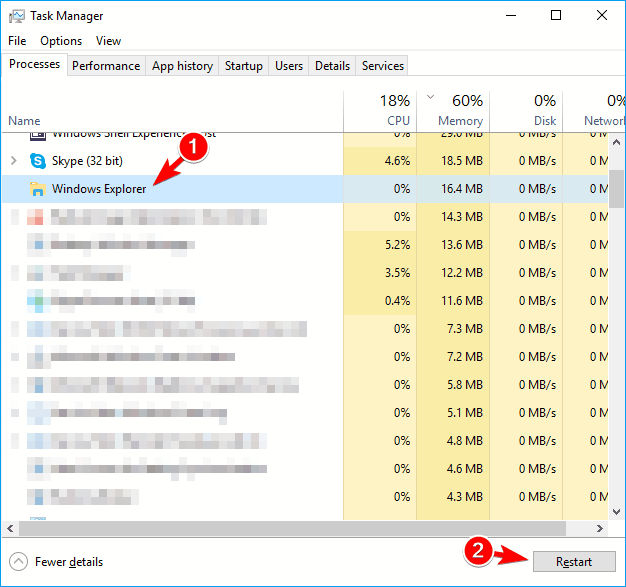Sort by the Network column header
626x587 pixels.
(594, 112)
